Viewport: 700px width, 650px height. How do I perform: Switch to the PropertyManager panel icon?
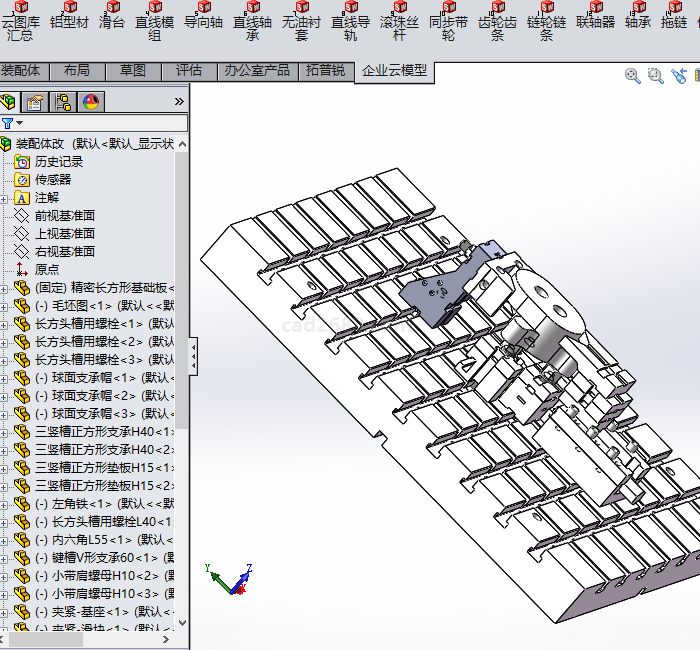36,101
